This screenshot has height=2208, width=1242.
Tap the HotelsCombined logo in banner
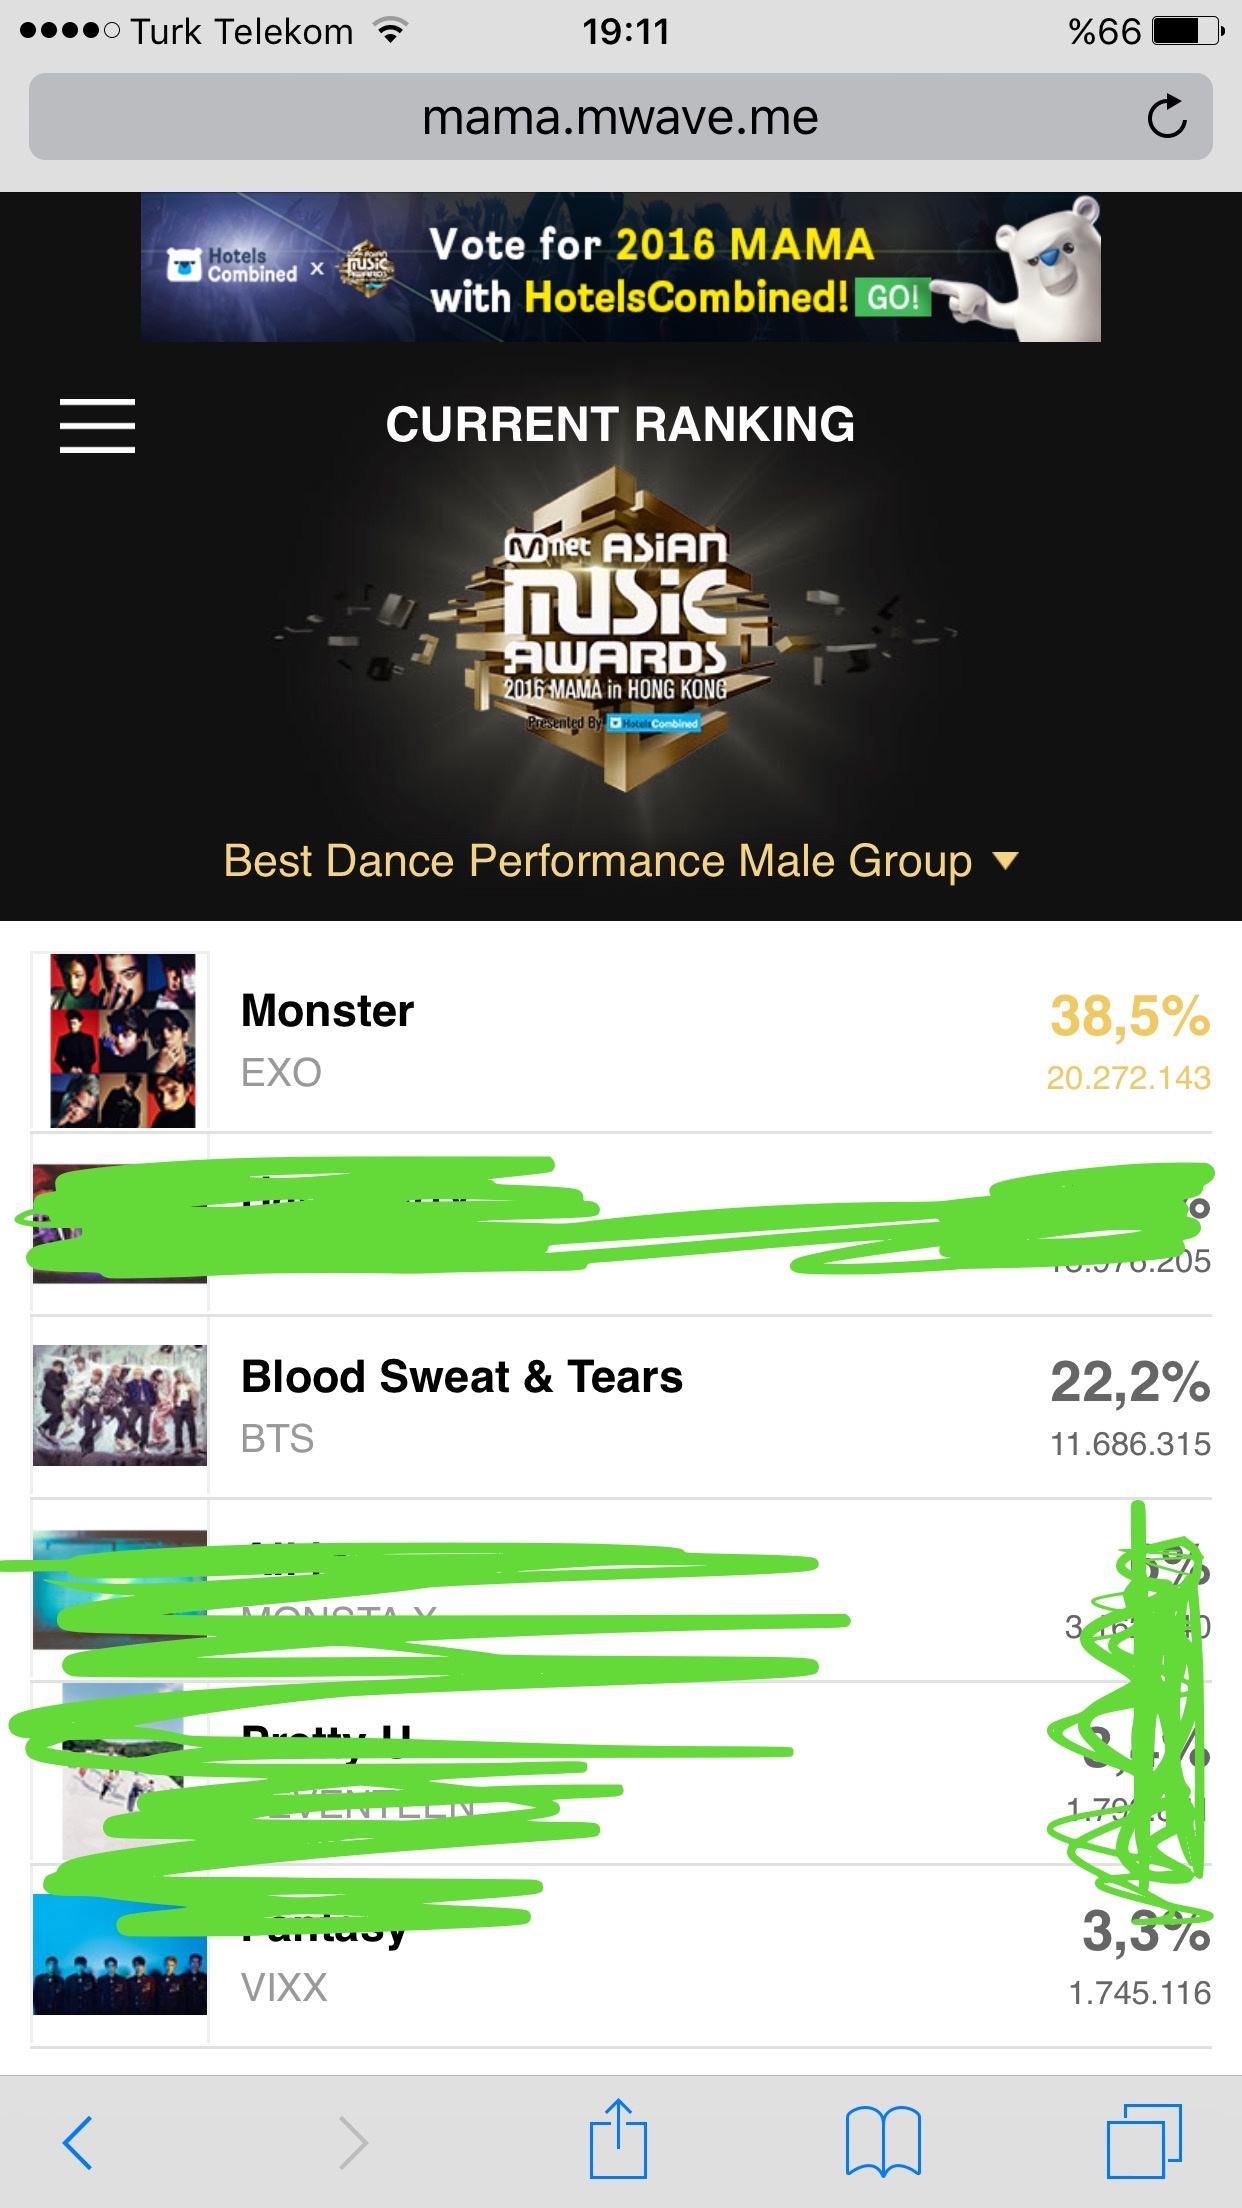[232, 266]
